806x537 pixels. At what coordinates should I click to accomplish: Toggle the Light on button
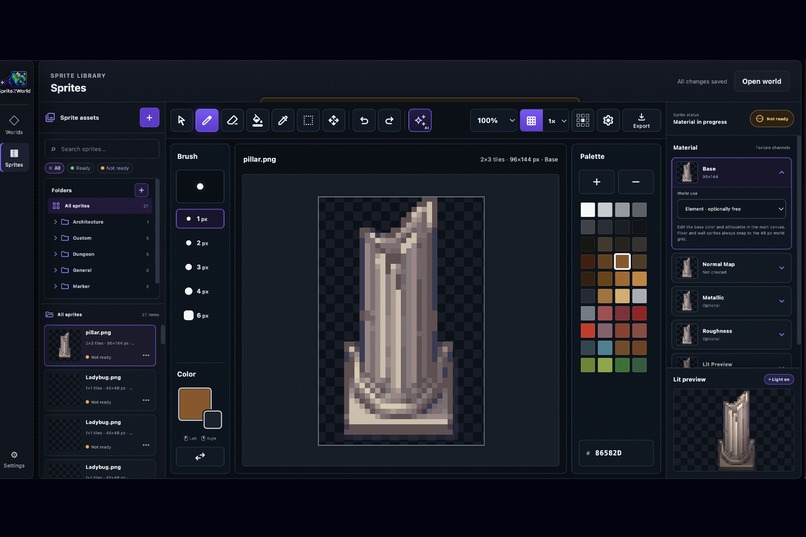tap(779, 379)
